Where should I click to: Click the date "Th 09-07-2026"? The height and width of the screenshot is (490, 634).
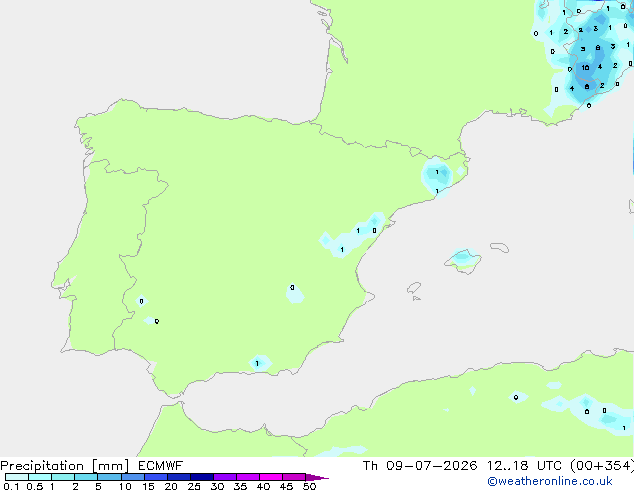pos(420,466)
